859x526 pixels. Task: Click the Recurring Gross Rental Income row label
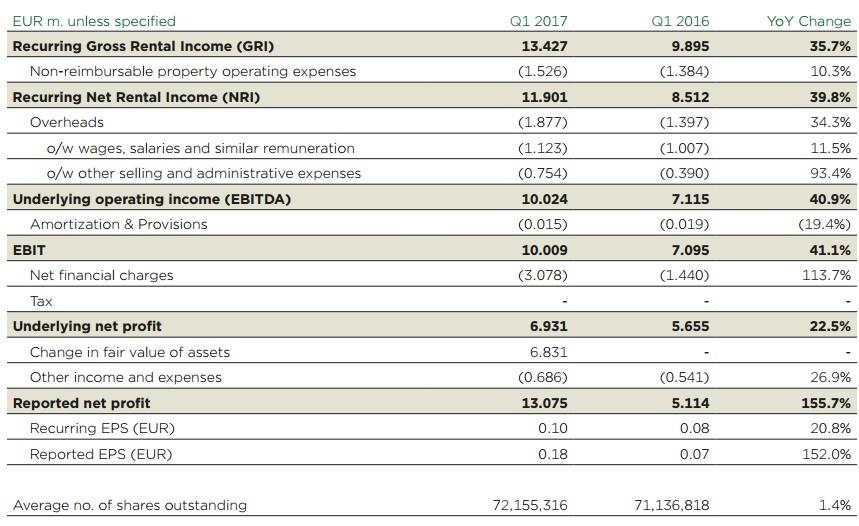coord(143,46)
